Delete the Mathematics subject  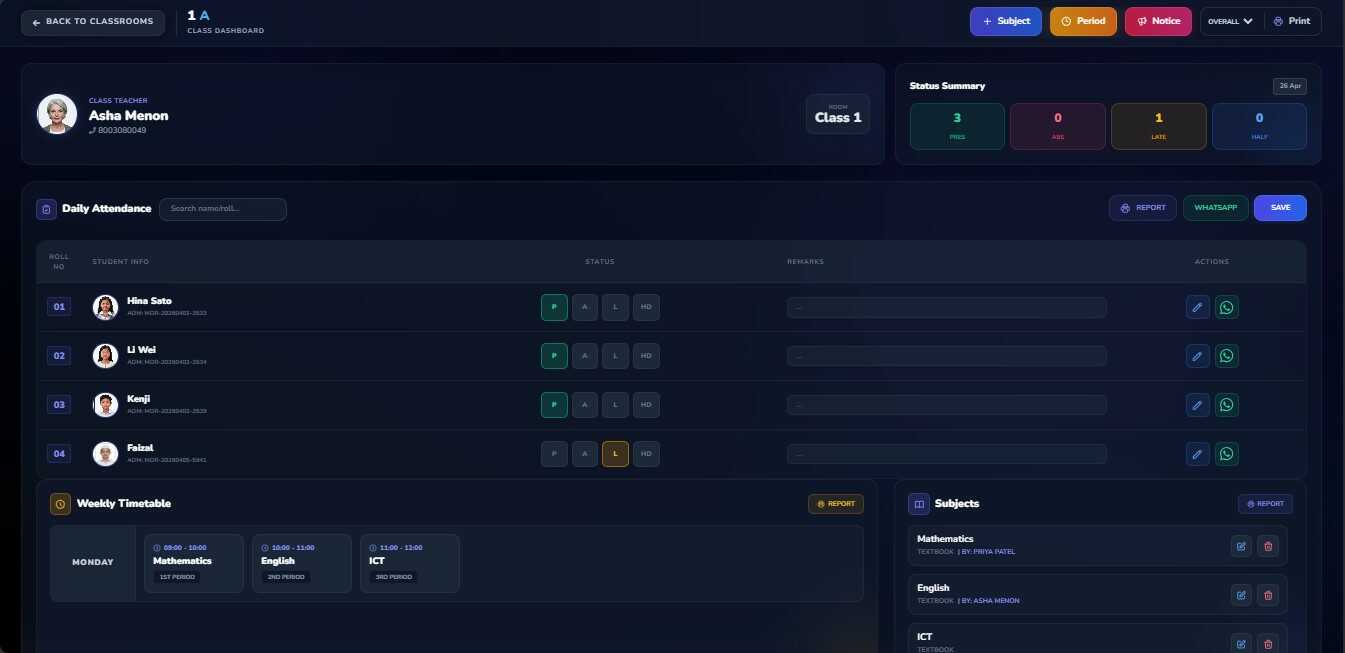1268,546
